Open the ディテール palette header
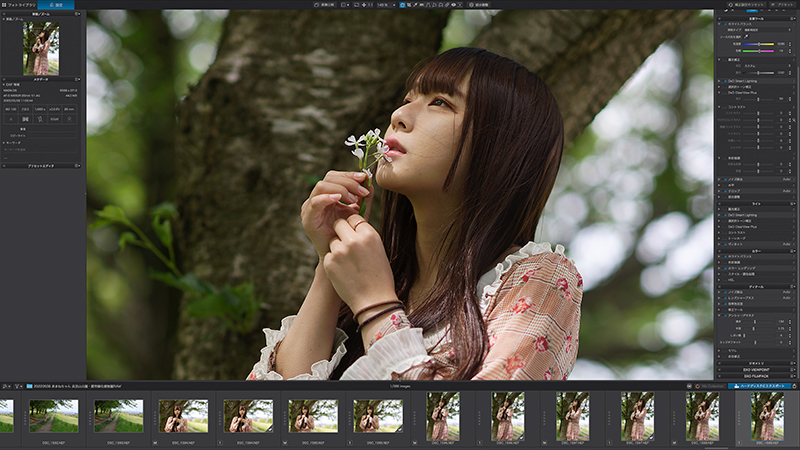The width and height of the screenshot is (800, 450). [x=756, y=287]
